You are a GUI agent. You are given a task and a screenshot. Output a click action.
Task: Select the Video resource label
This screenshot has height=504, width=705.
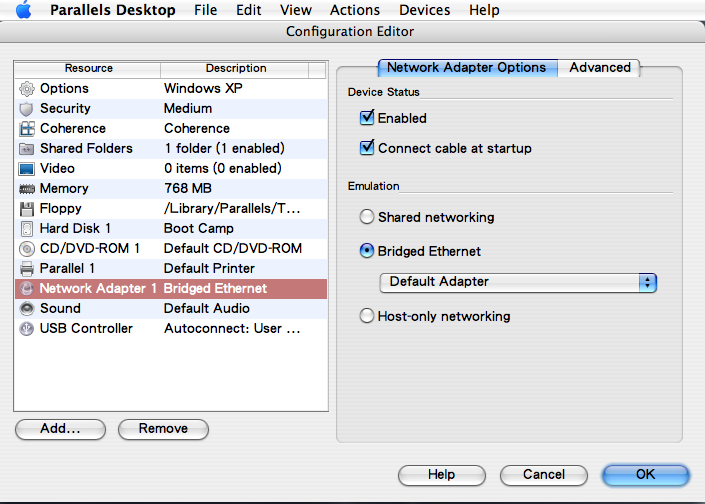point(57,169)
